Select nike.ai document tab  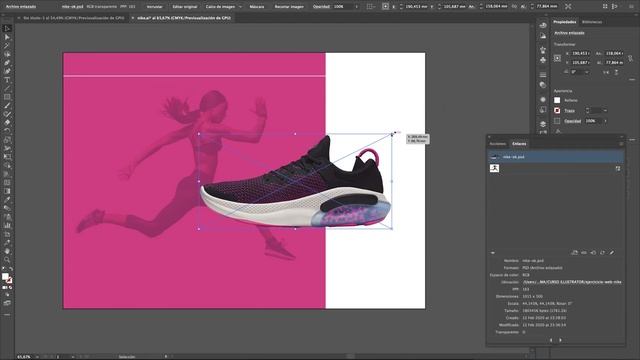click(x=184, y=18)
